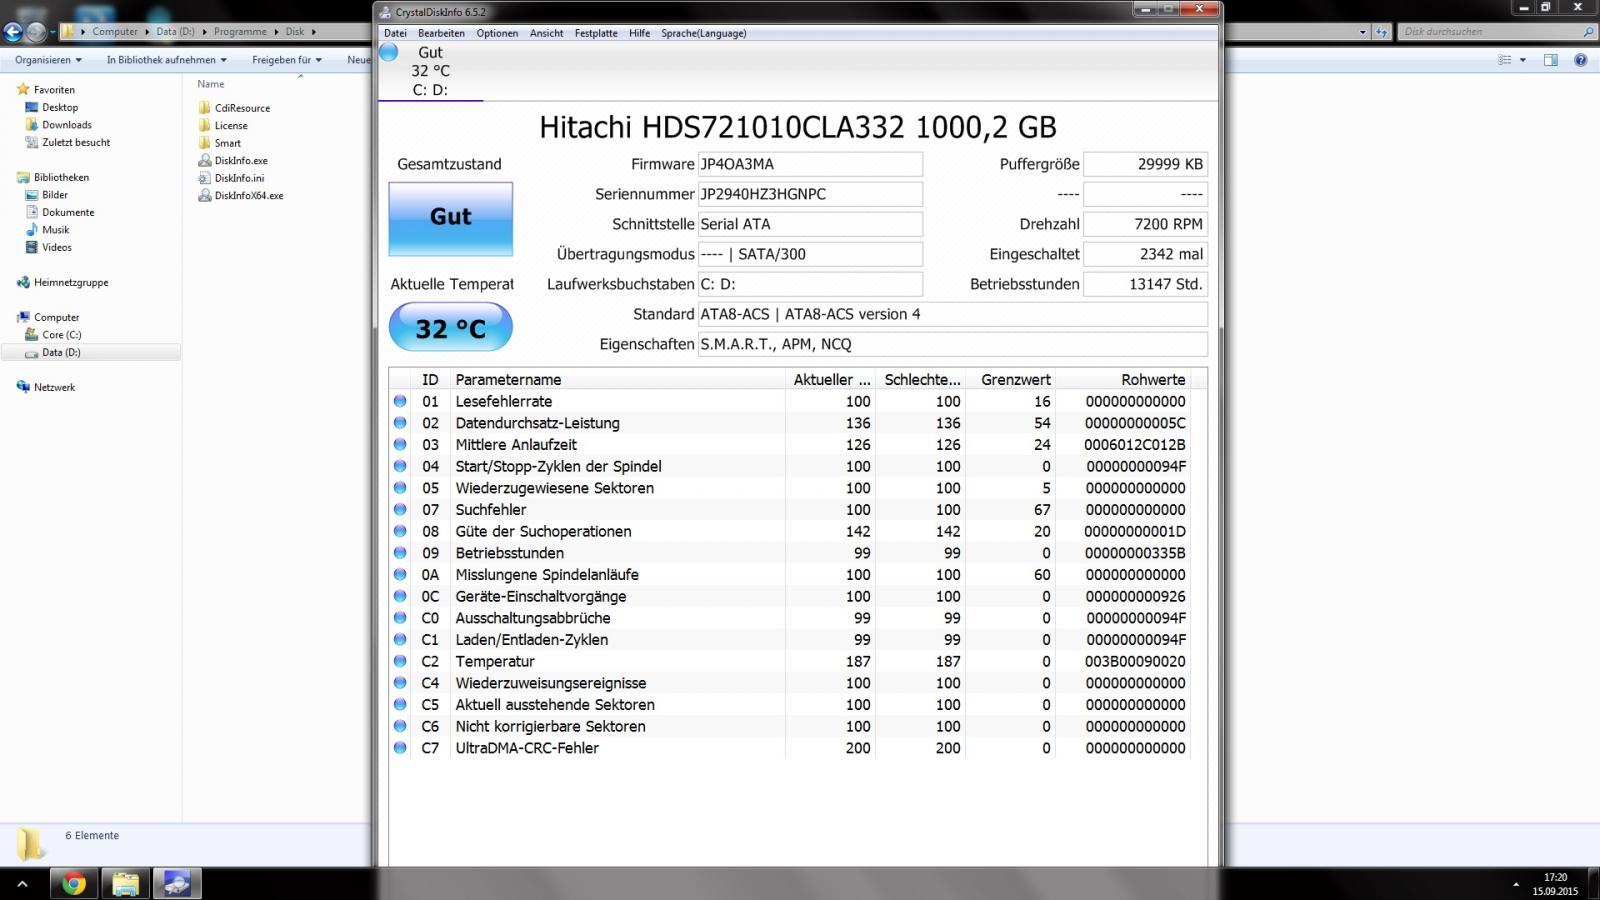Click the blue Gut health status button
Image resolution: width=1600 pixels, height=900 pixels.
pos(451,218)
